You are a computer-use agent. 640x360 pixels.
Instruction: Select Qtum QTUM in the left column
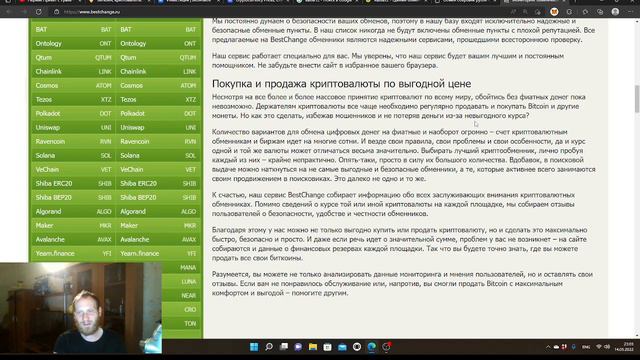click(x=73, y=58)
